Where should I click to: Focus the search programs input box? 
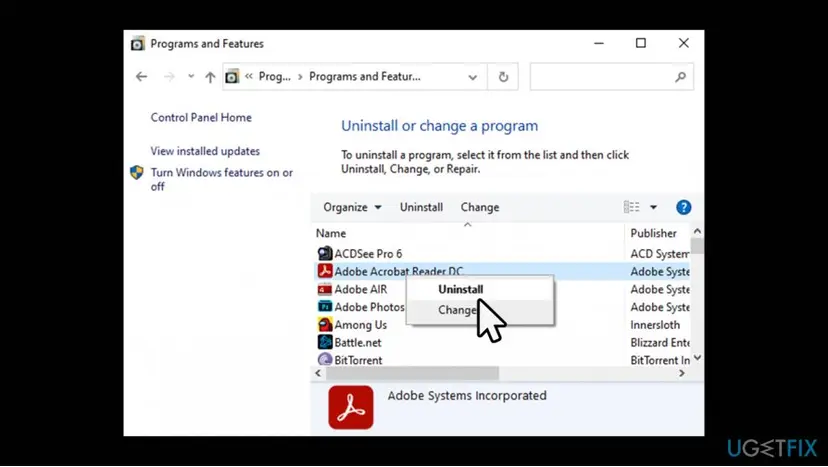[611, 77]
